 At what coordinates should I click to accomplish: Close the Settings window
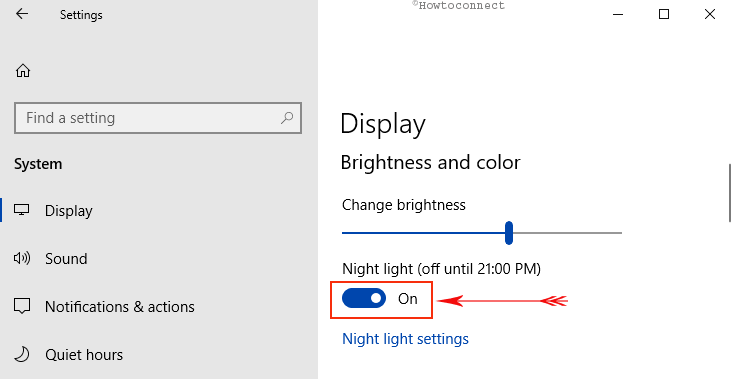click(710, 14)
